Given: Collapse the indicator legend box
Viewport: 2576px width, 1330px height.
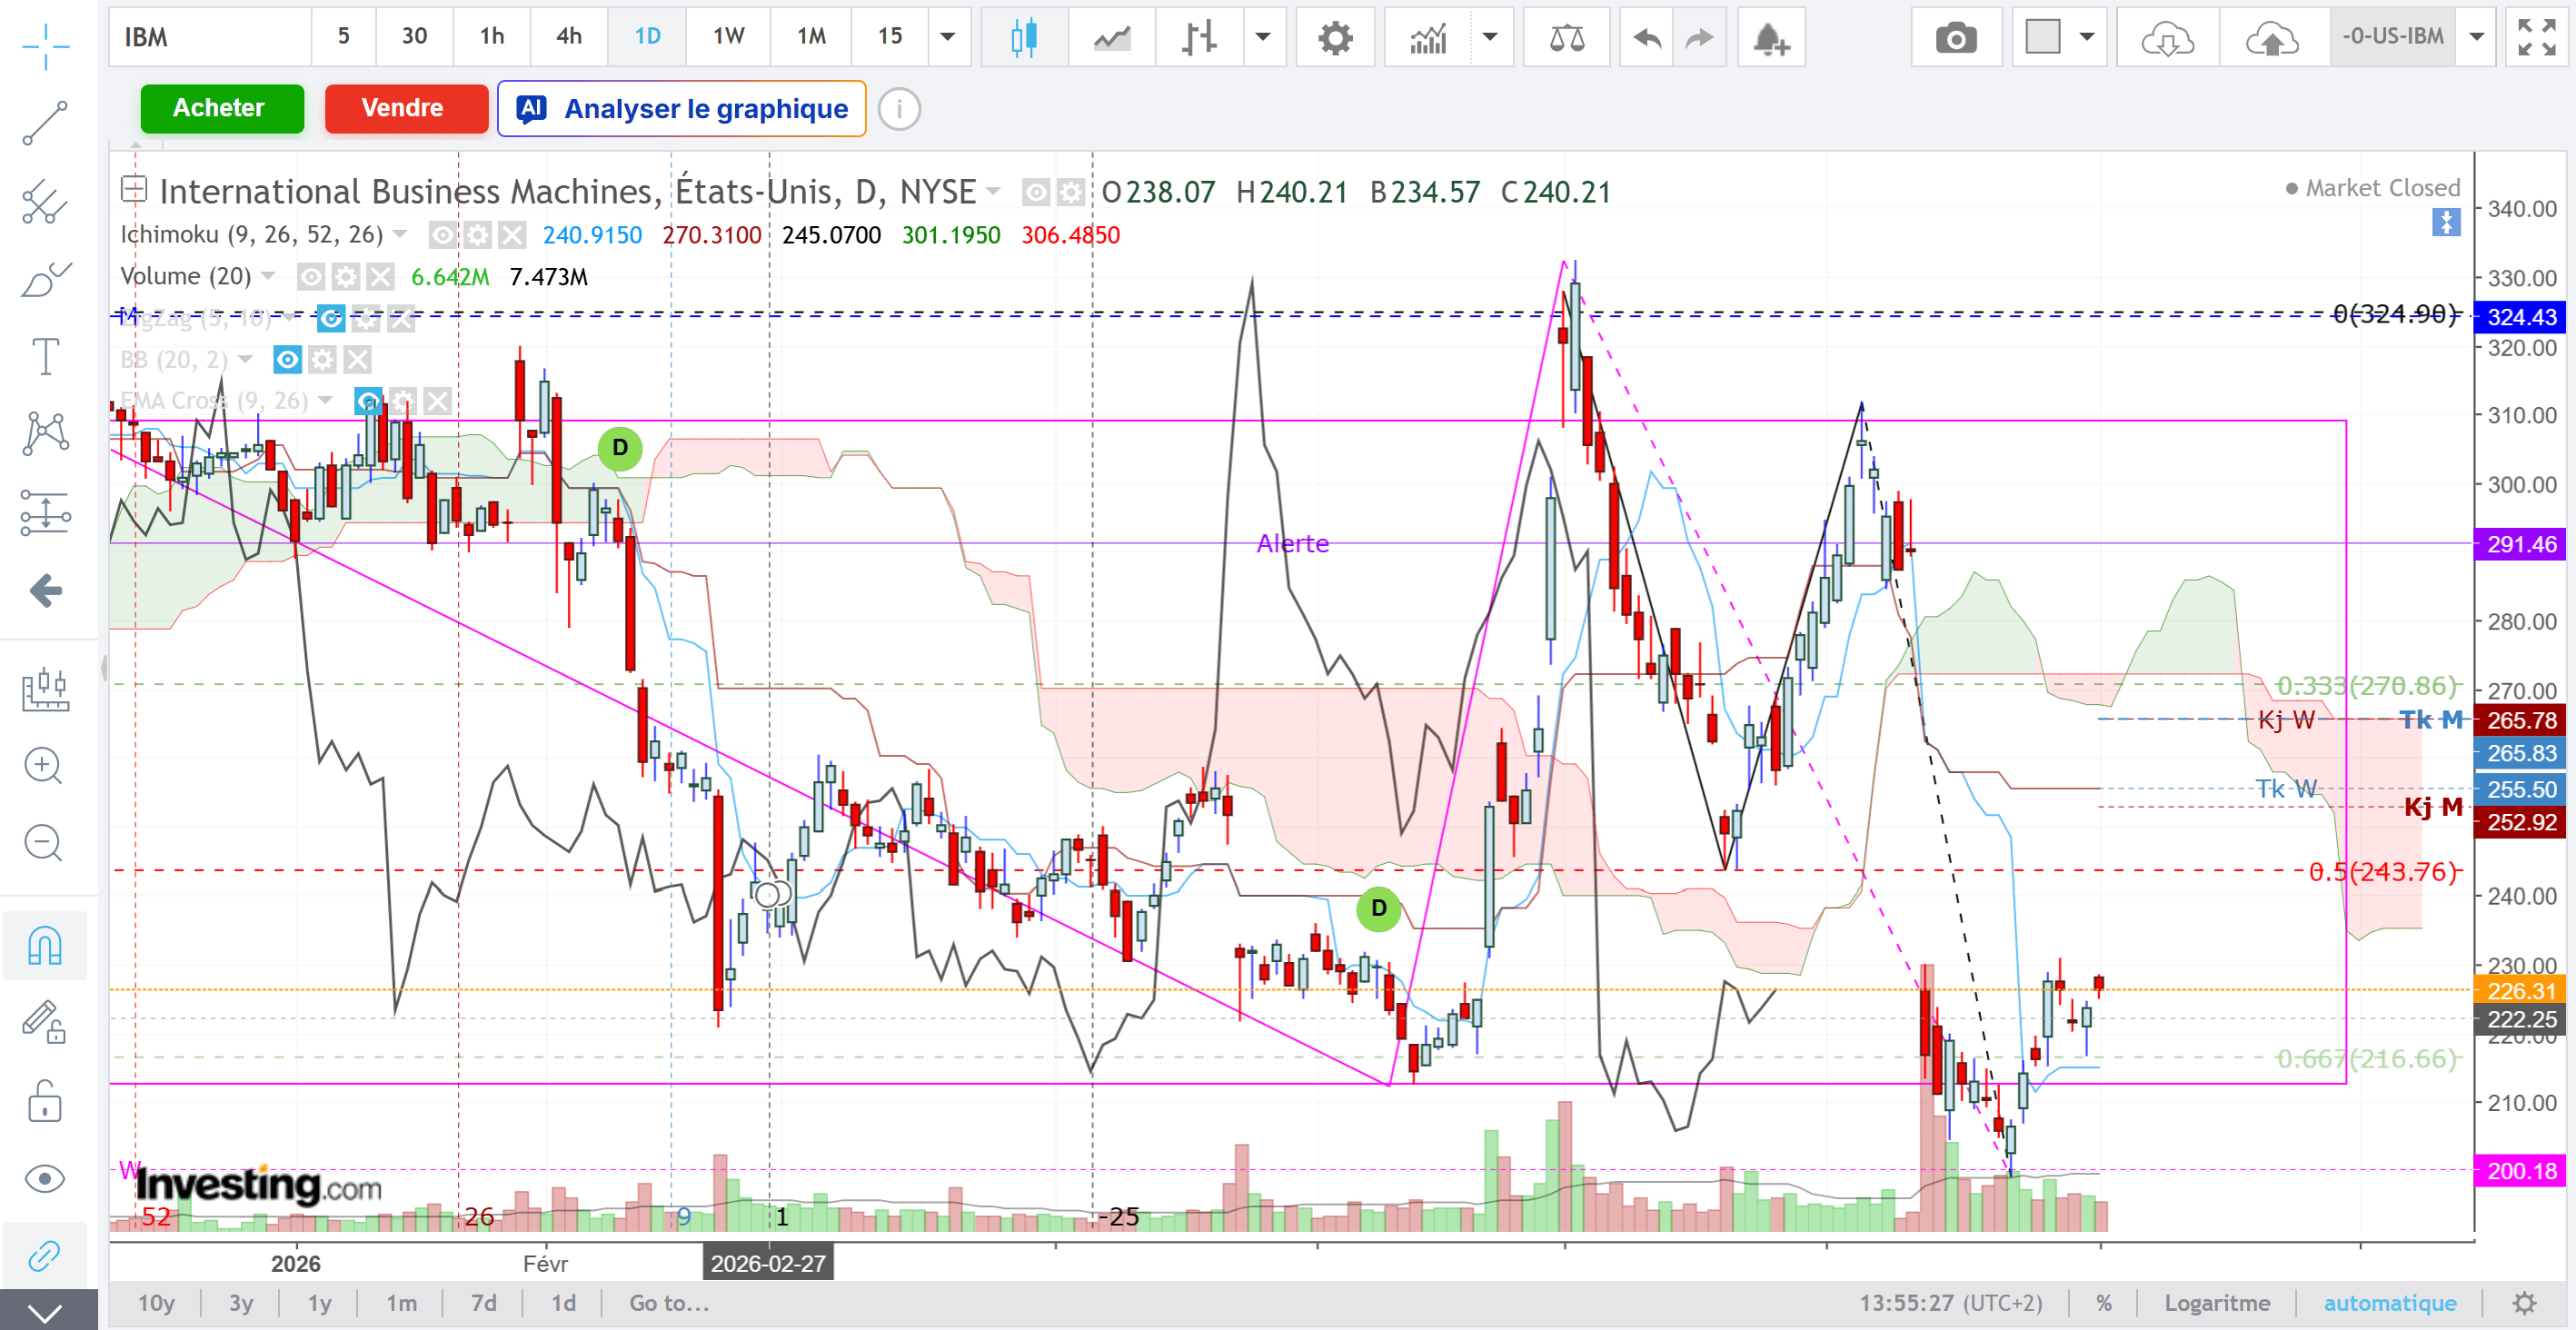Looking at the screenshot, I should coord(133,189).
